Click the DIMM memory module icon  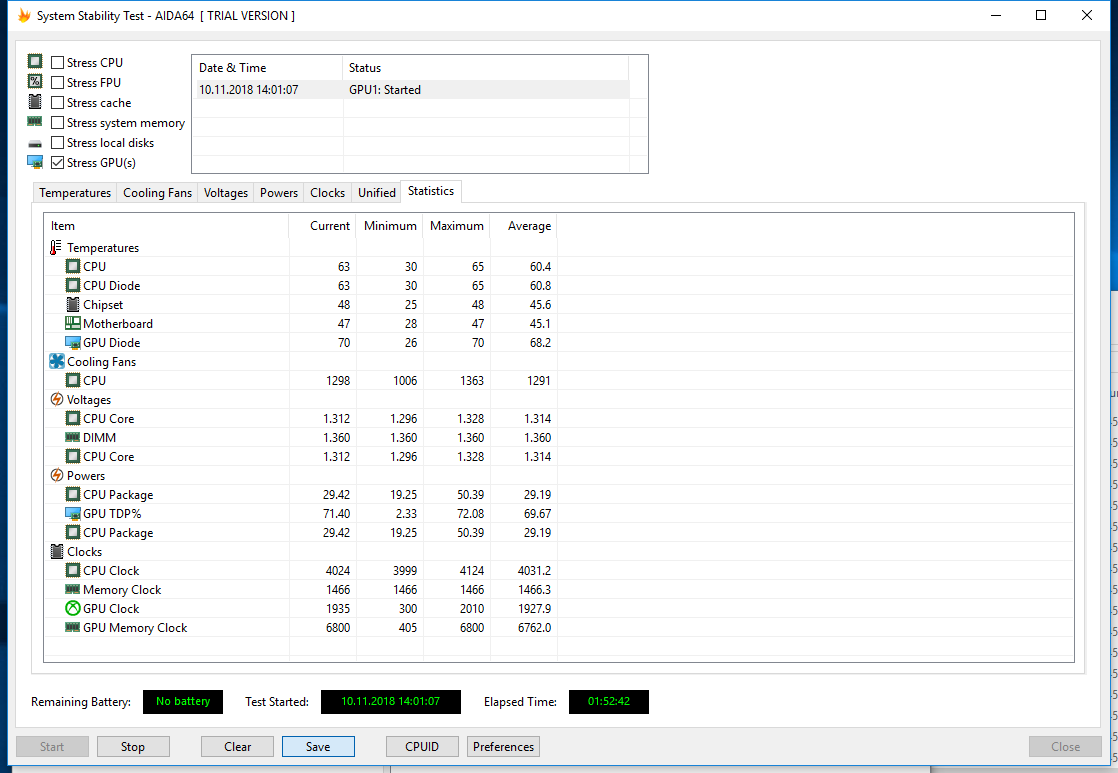pos(73,437)
